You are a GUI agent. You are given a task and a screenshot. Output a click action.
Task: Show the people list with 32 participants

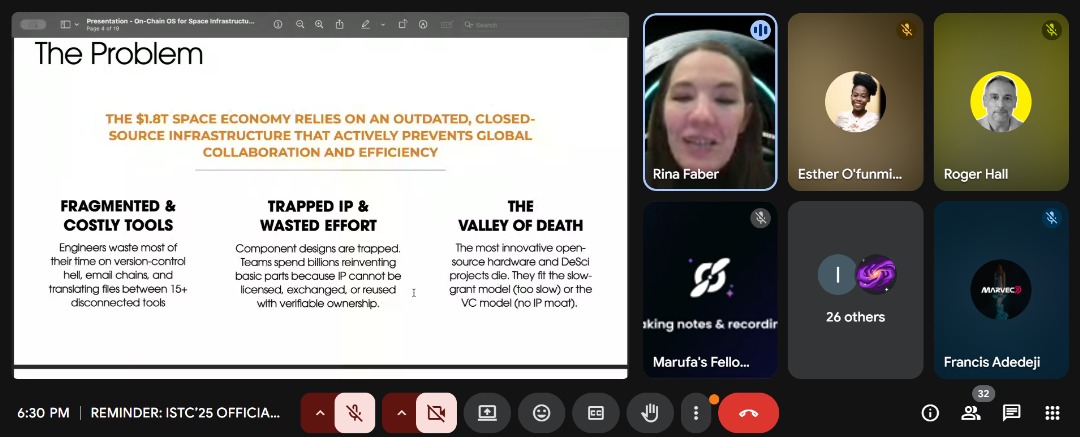[970, 413]
